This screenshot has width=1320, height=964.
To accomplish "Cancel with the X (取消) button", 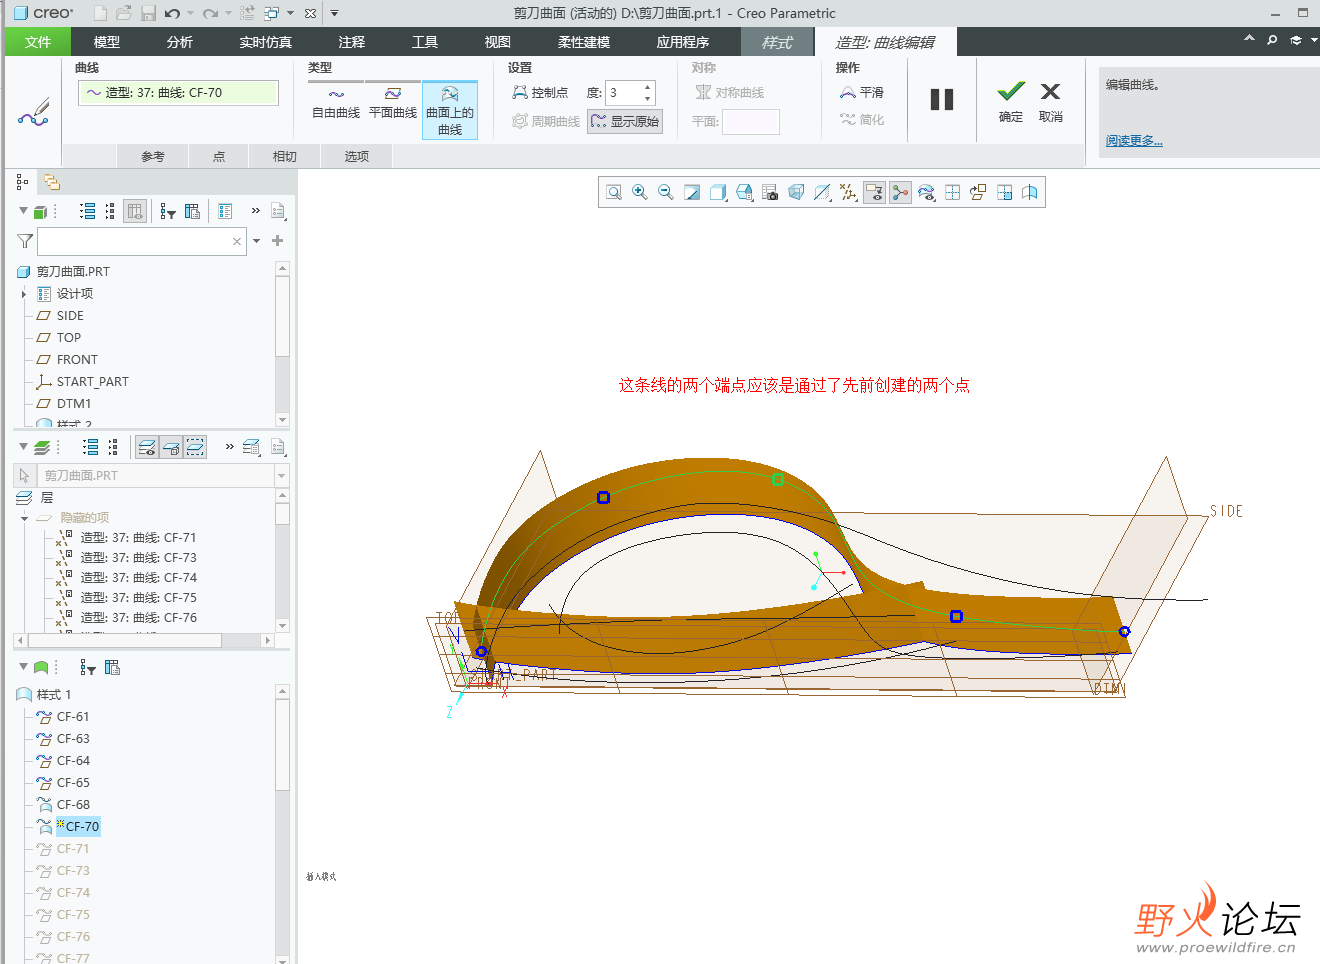I will tap(1050, 101).
